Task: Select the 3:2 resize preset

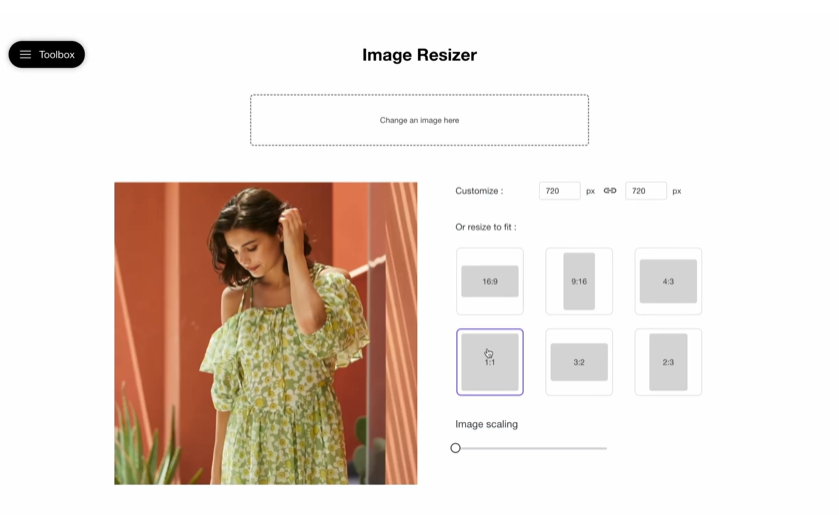Action: tap(579, 362)
